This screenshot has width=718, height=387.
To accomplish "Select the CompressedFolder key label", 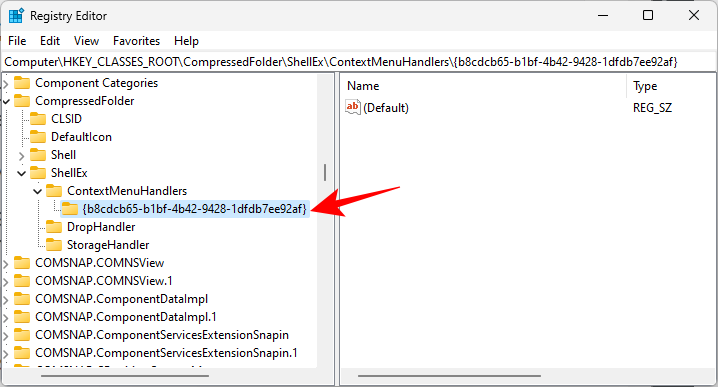I will [85, 101].
